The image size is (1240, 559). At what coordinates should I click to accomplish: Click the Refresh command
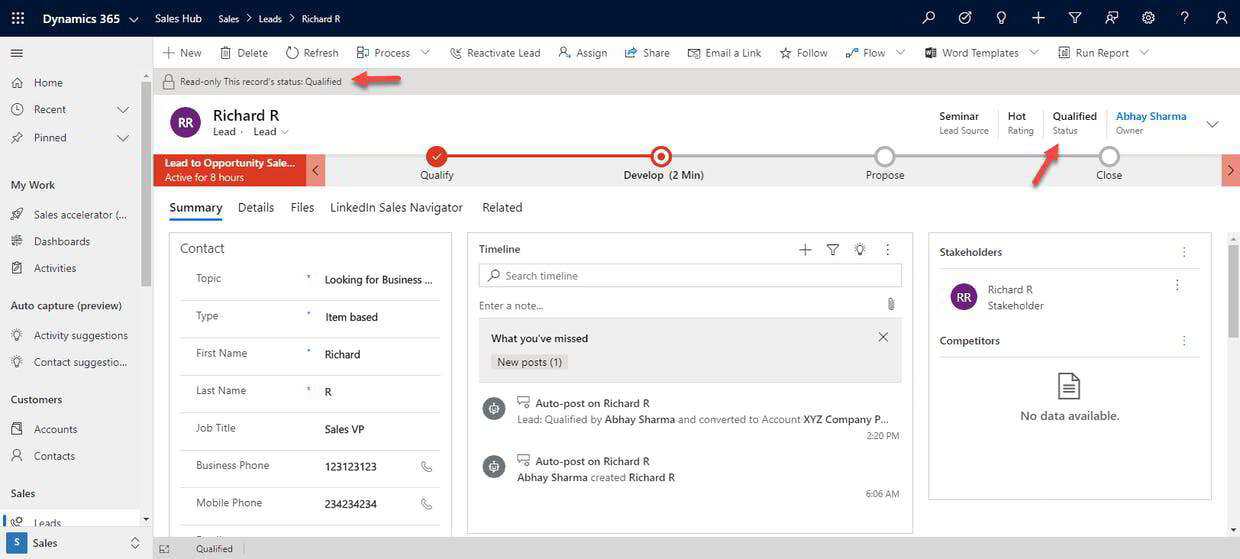point(312,53)
